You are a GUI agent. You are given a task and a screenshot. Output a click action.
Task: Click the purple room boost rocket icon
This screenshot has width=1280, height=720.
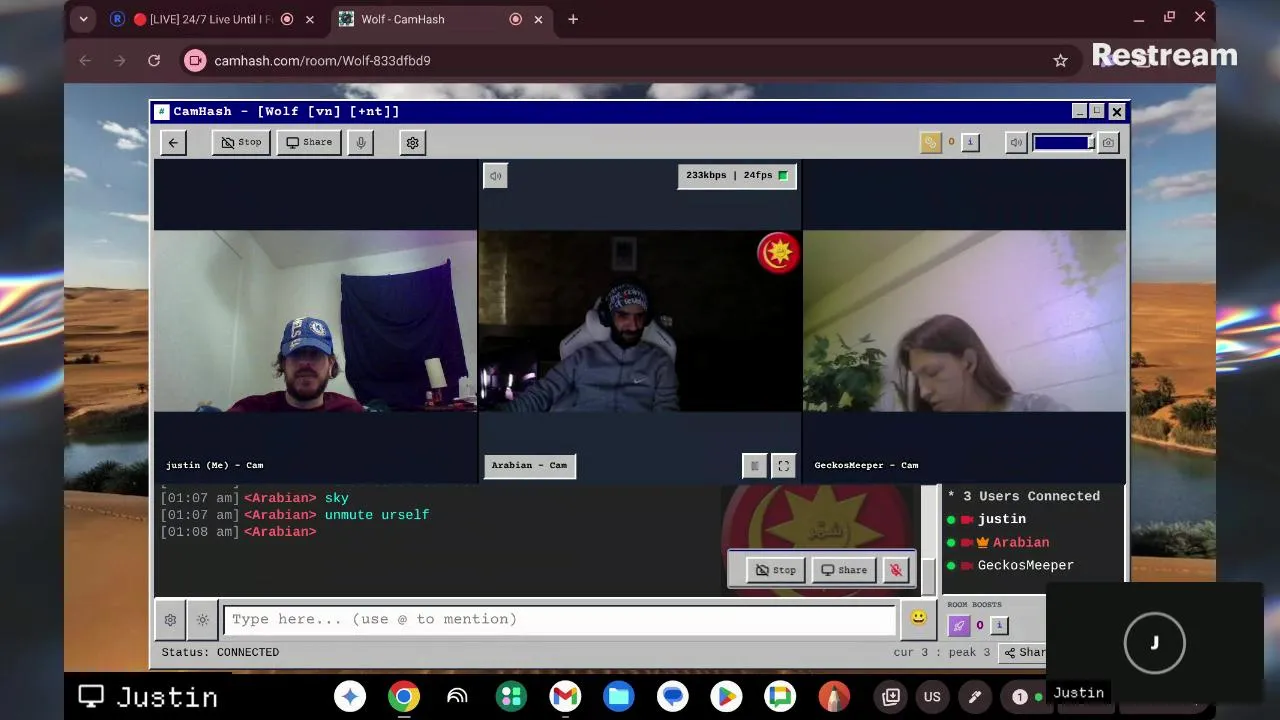[x=958, y=626]
